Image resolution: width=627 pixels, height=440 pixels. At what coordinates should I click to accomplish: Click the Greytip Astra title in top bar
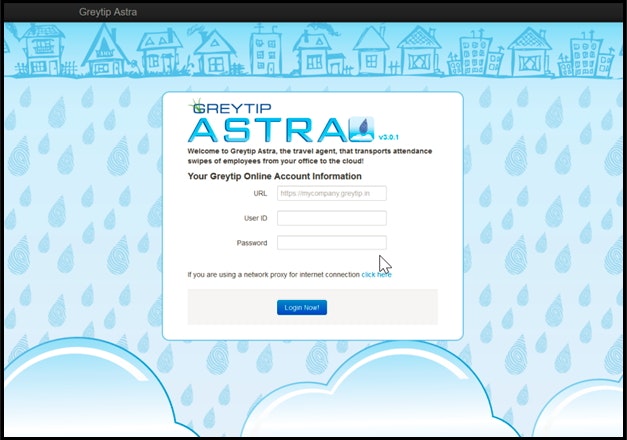(108, 12)
